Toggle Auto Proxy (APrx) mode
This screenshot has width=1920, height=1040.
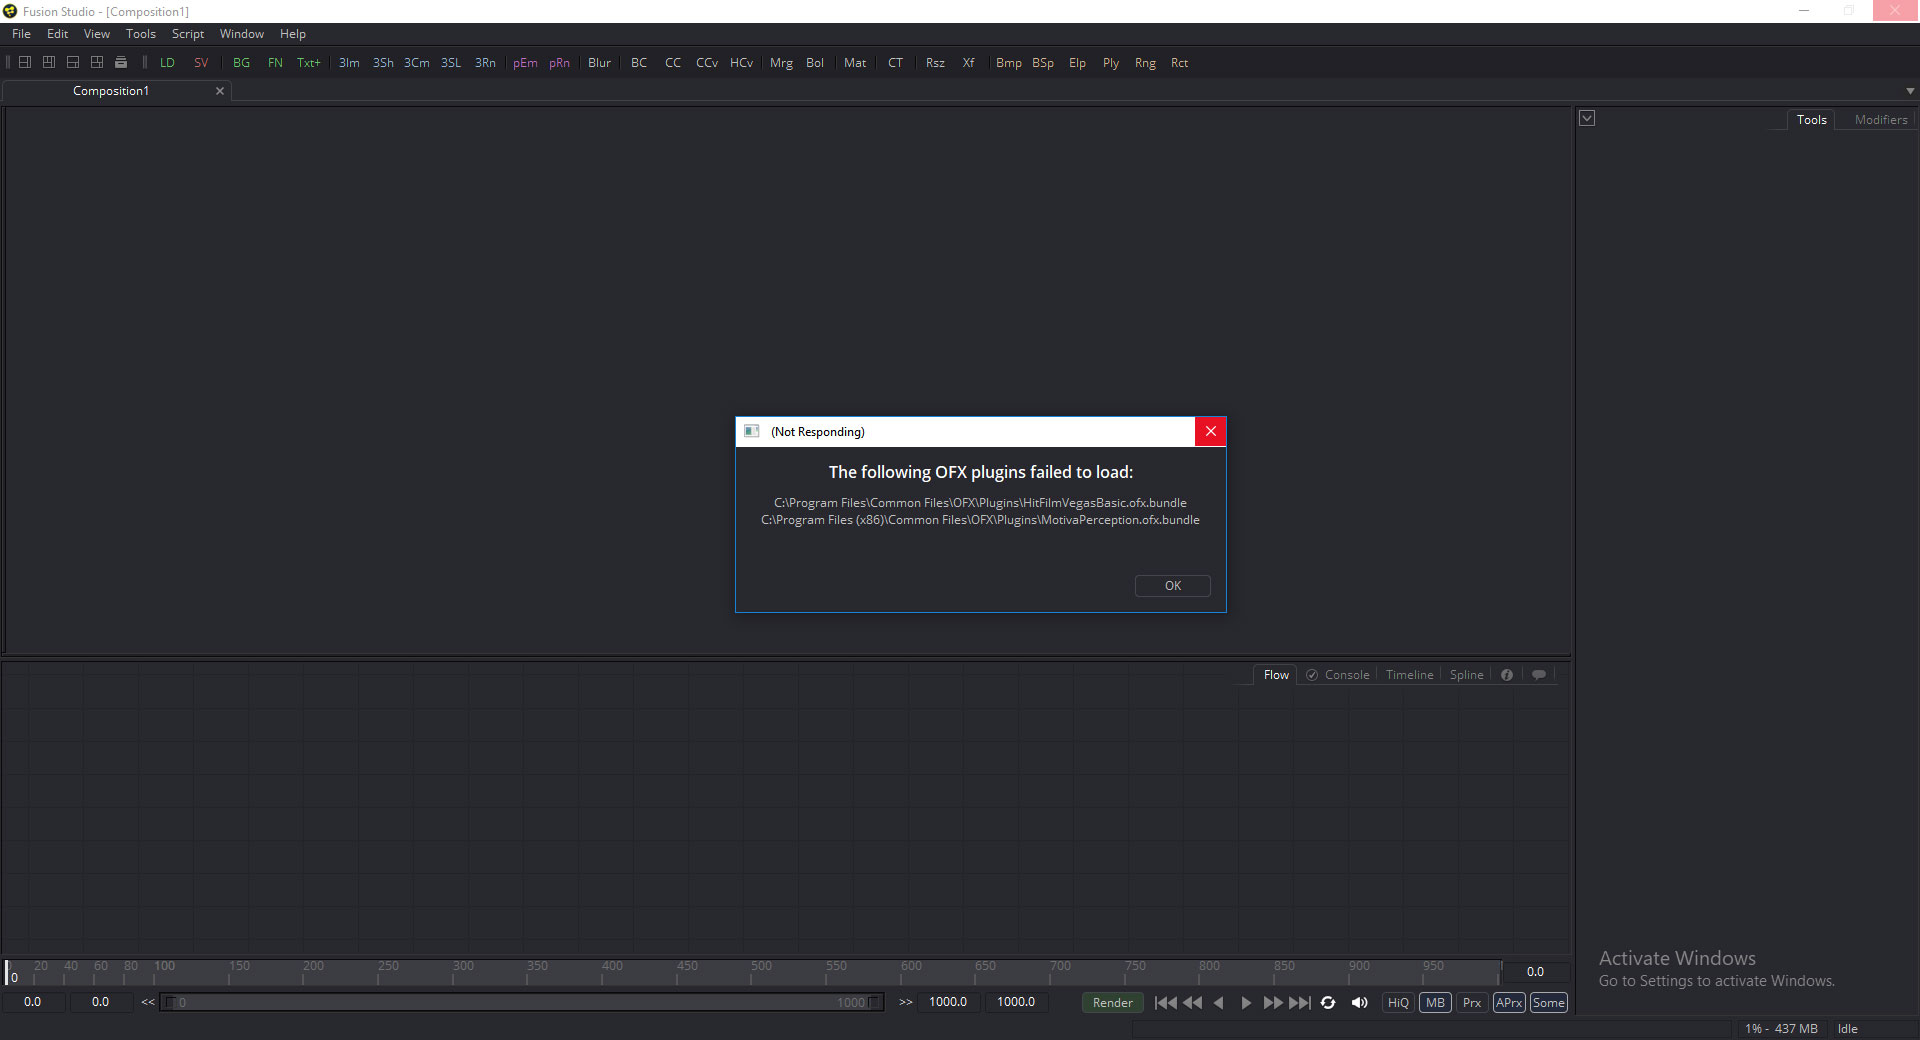click(x=1509, y=1003)
